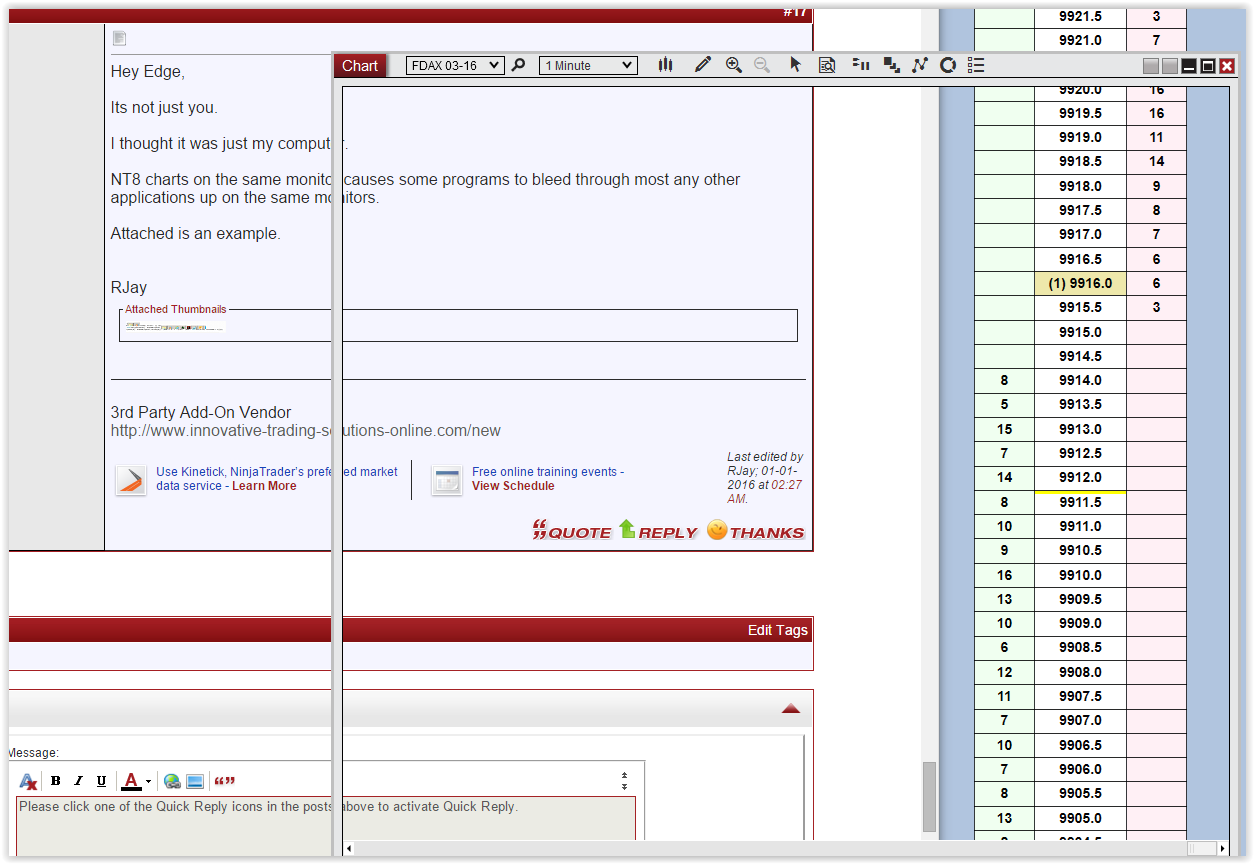The width and height of the screenshot is (1254, 864).
Task: Open the FDAX 03-16 instrument dropdown
Action: (x=455, y=65)
